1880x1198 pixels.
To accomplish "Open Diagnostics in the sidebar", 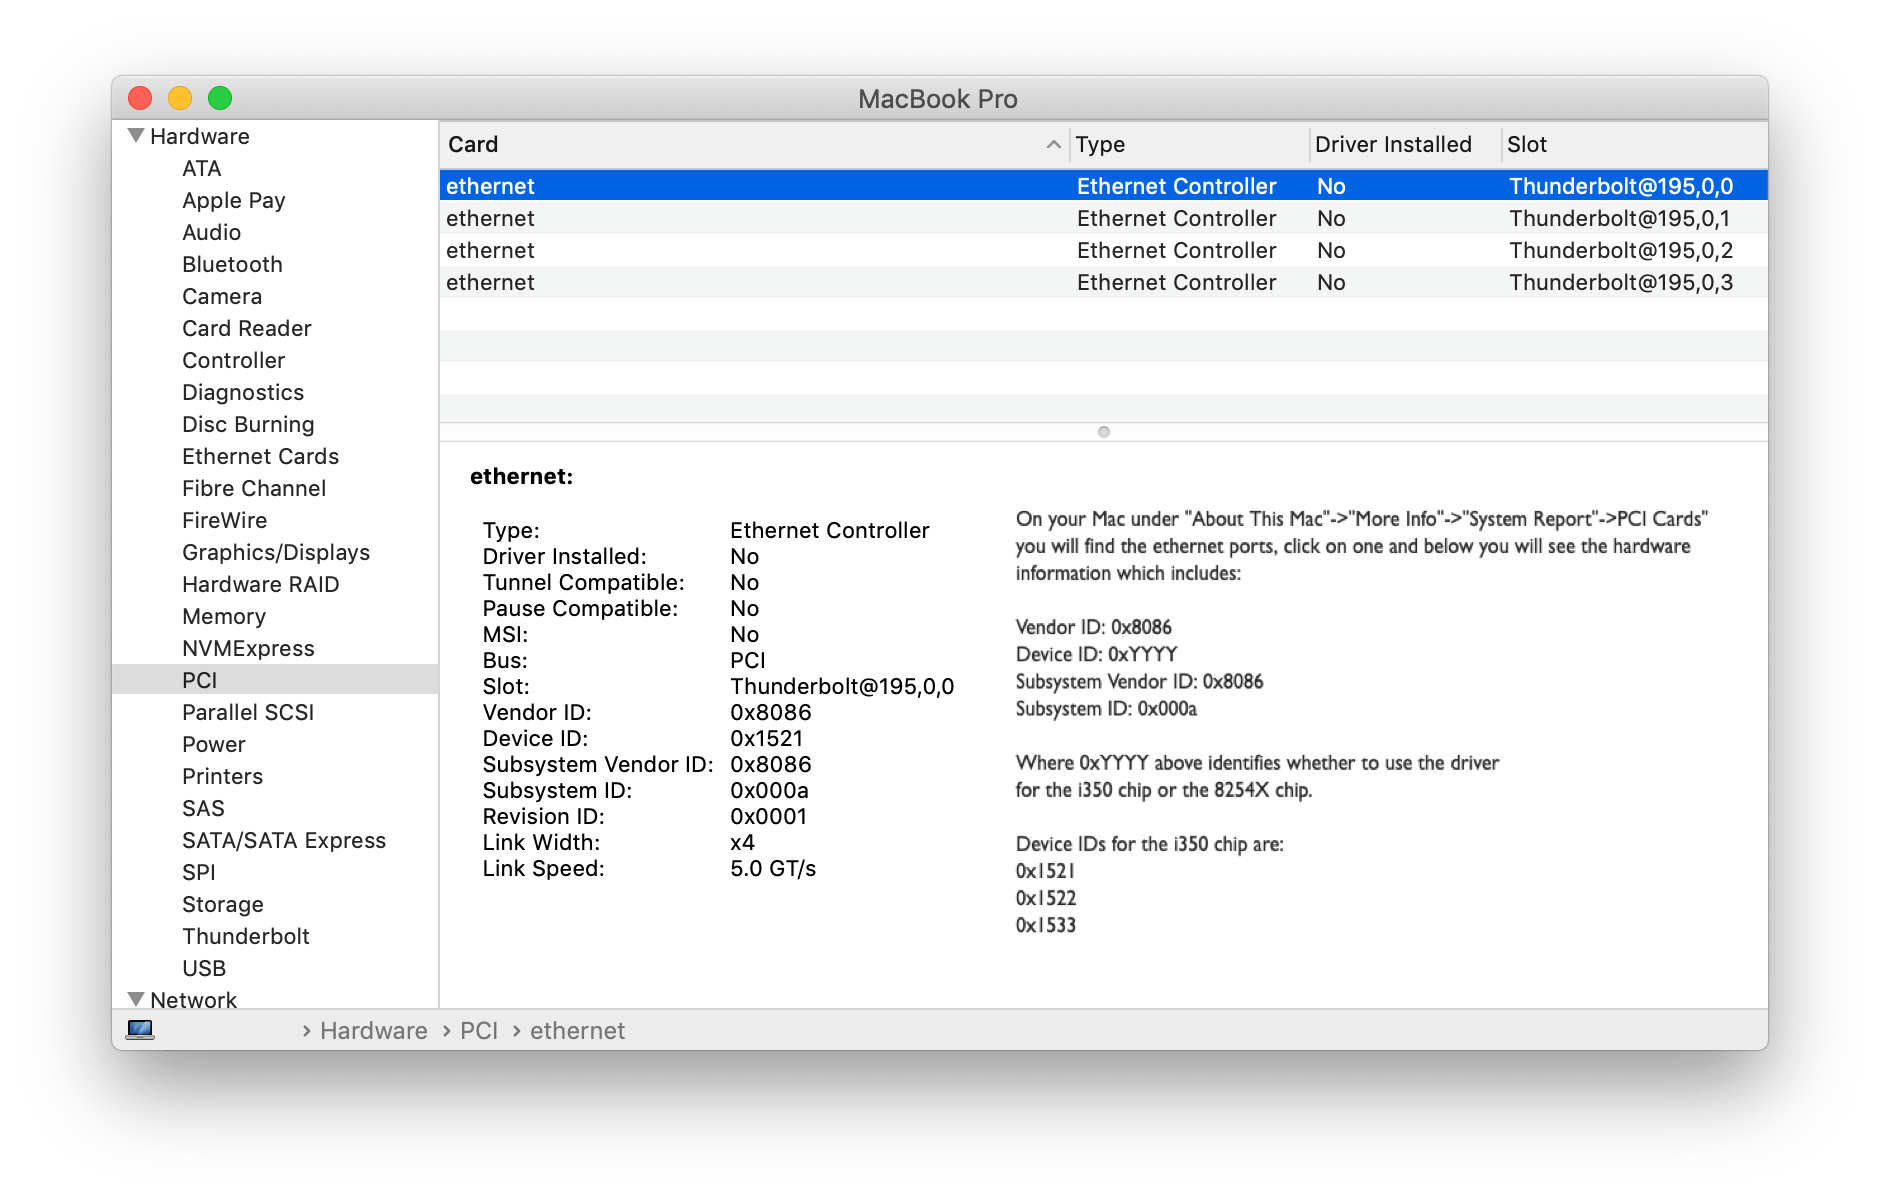I will (x=243, y=392).
